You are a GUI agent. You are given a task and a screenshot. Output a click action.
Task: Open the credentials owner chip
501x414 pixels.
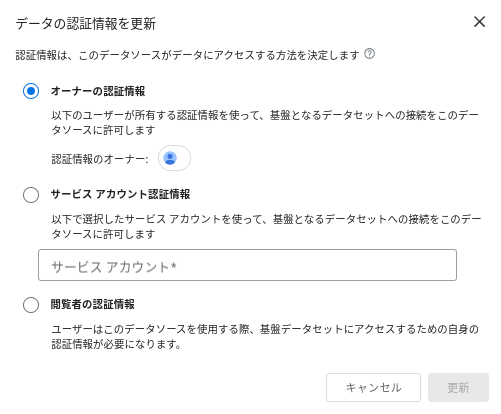pos(174,158)
